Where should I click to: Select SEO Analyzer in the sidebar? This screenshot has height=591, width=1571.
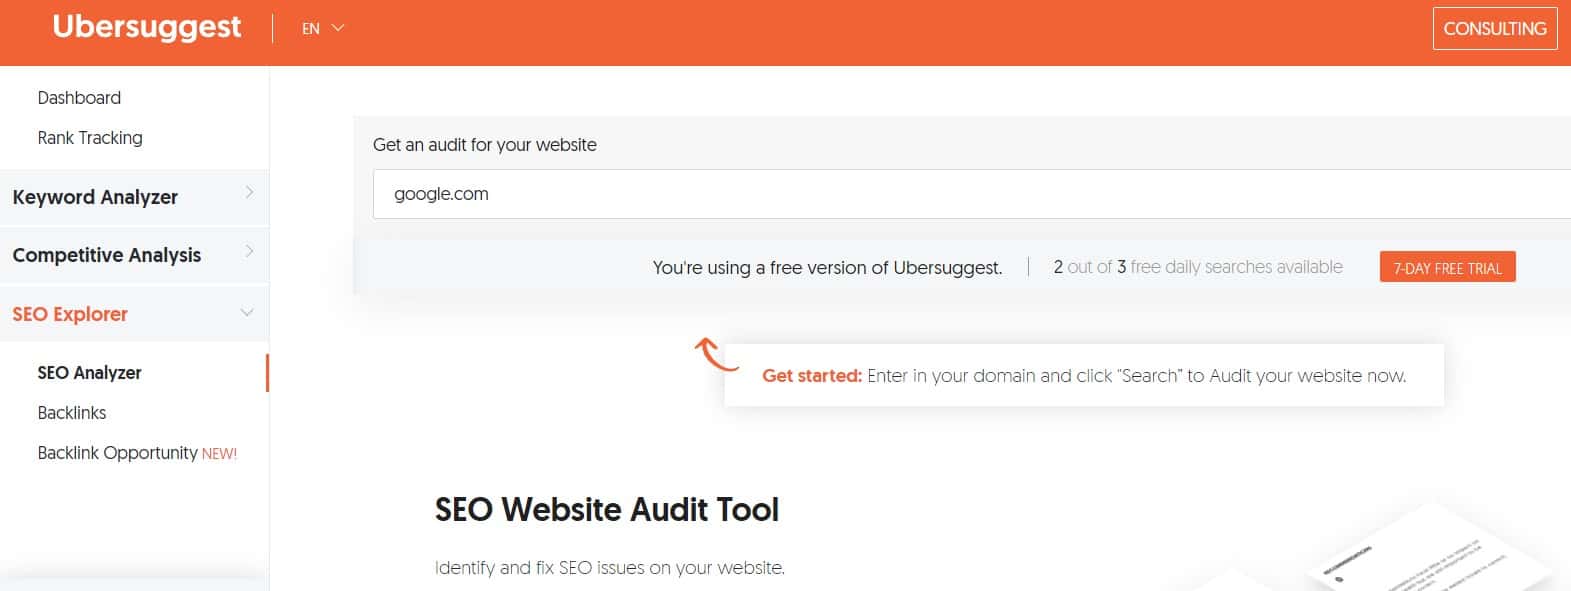click(x=89, y=373)
